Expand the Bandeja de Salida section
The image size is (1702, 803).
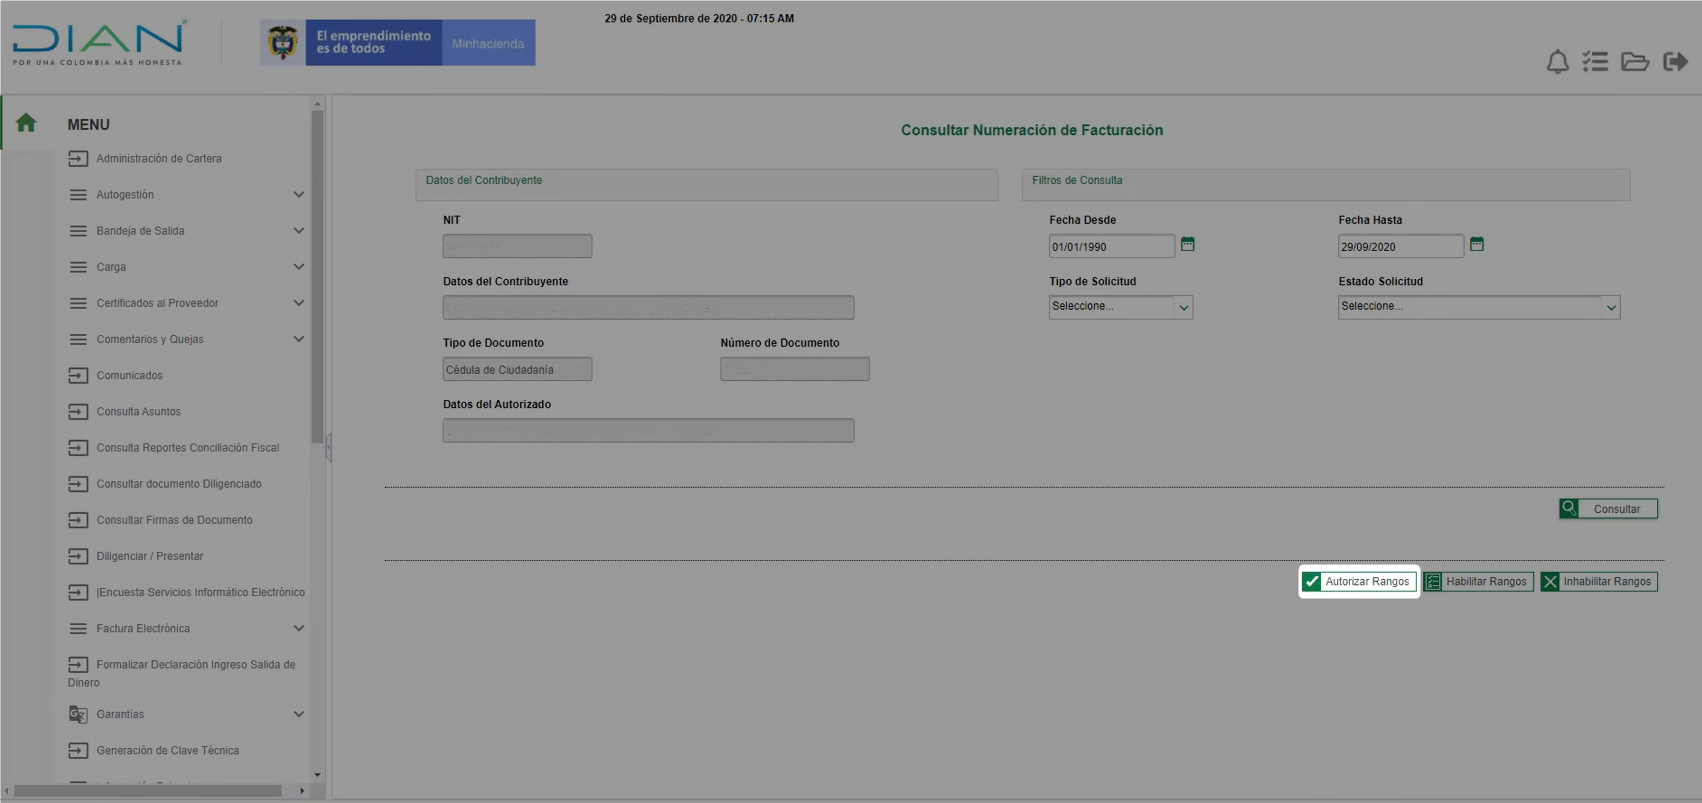click(298, 231)
